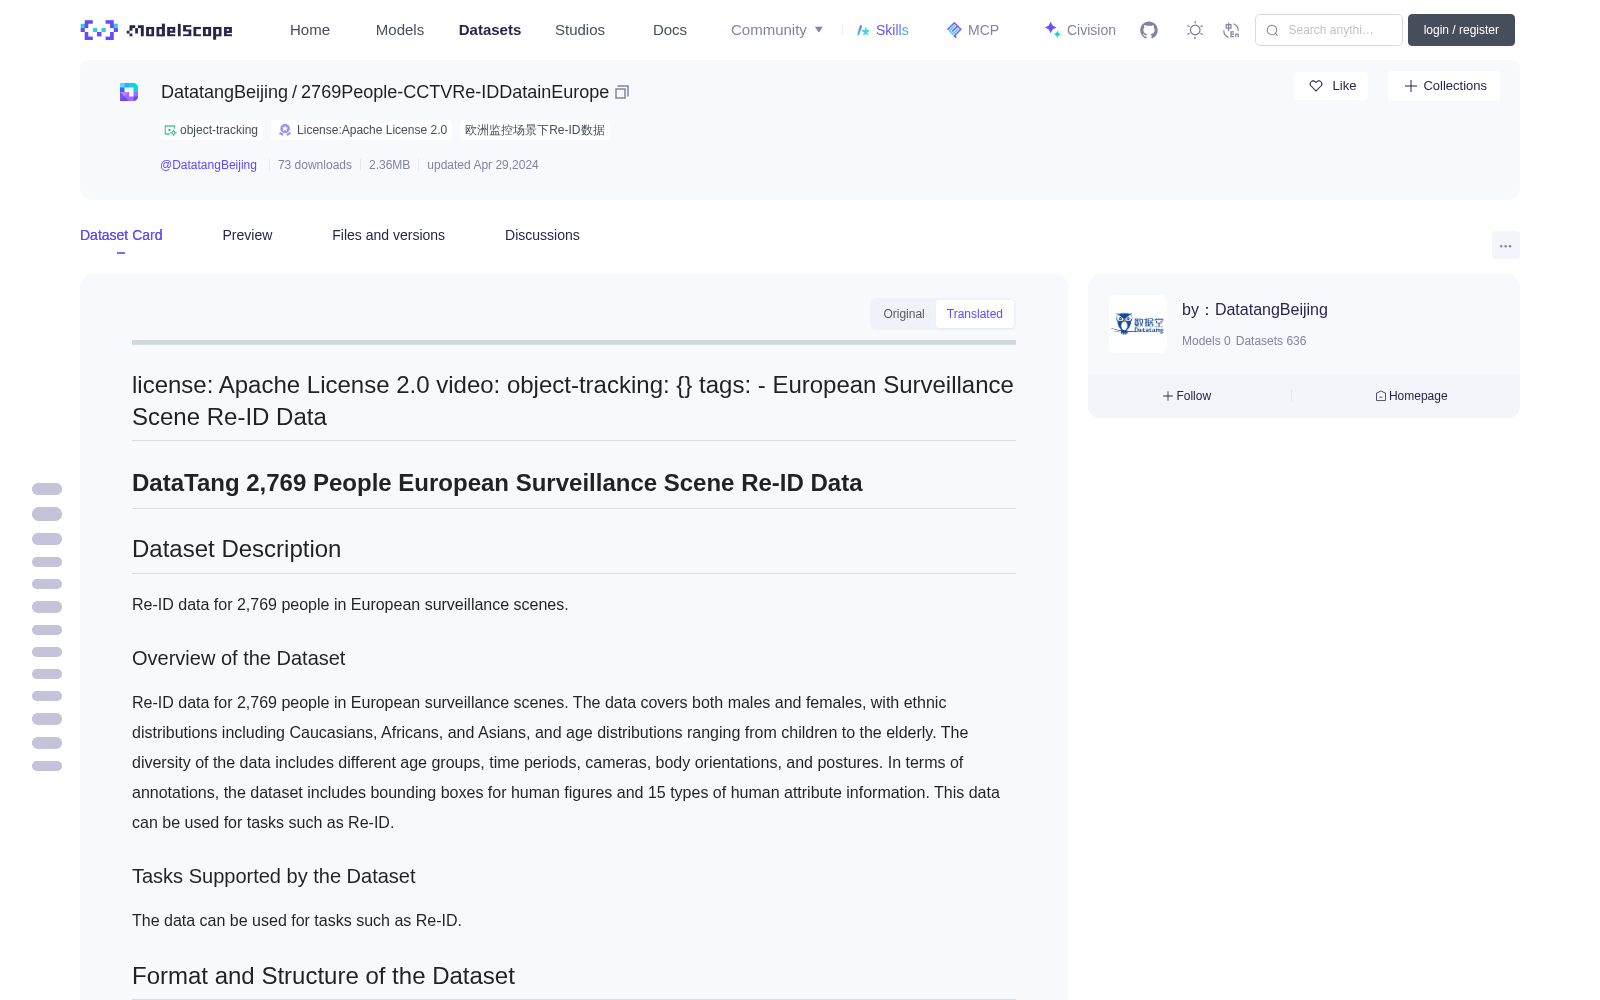
Task: Follow the DatatangBeijing organization
Action: click(1187, 396)
